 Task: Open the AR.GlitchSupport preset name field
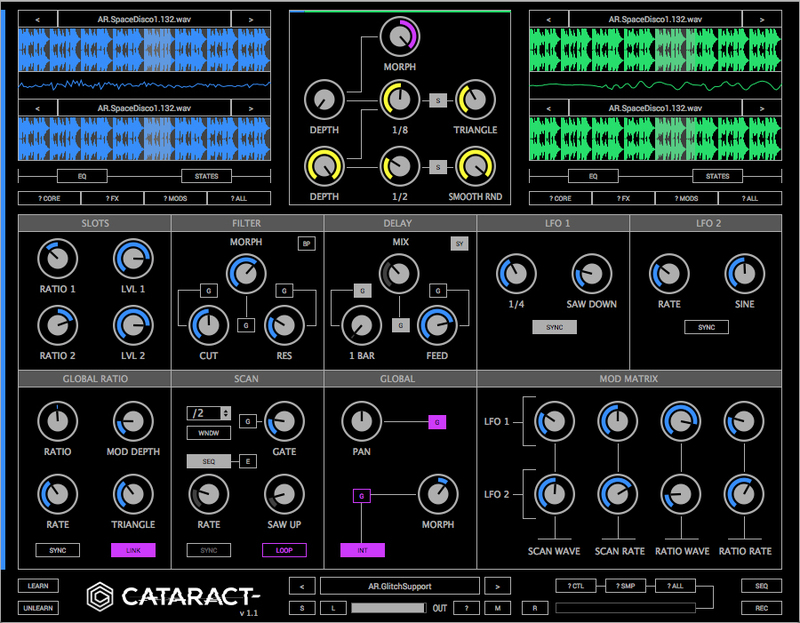click(x=400, y=586)
